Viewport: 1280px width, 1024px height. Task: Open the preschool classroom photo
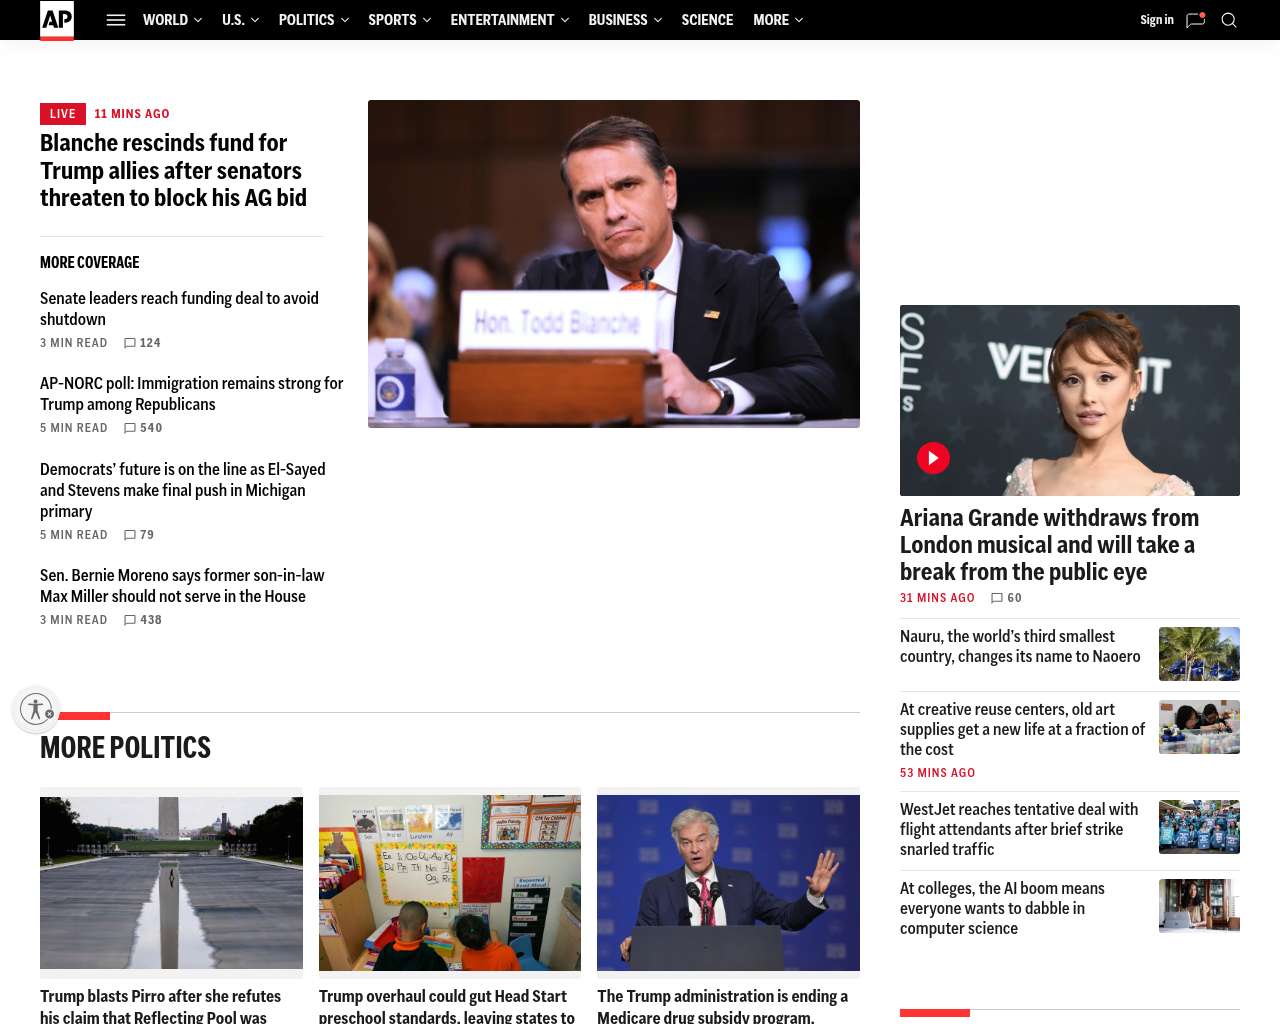pyautogui.click(x=450, y=883)
